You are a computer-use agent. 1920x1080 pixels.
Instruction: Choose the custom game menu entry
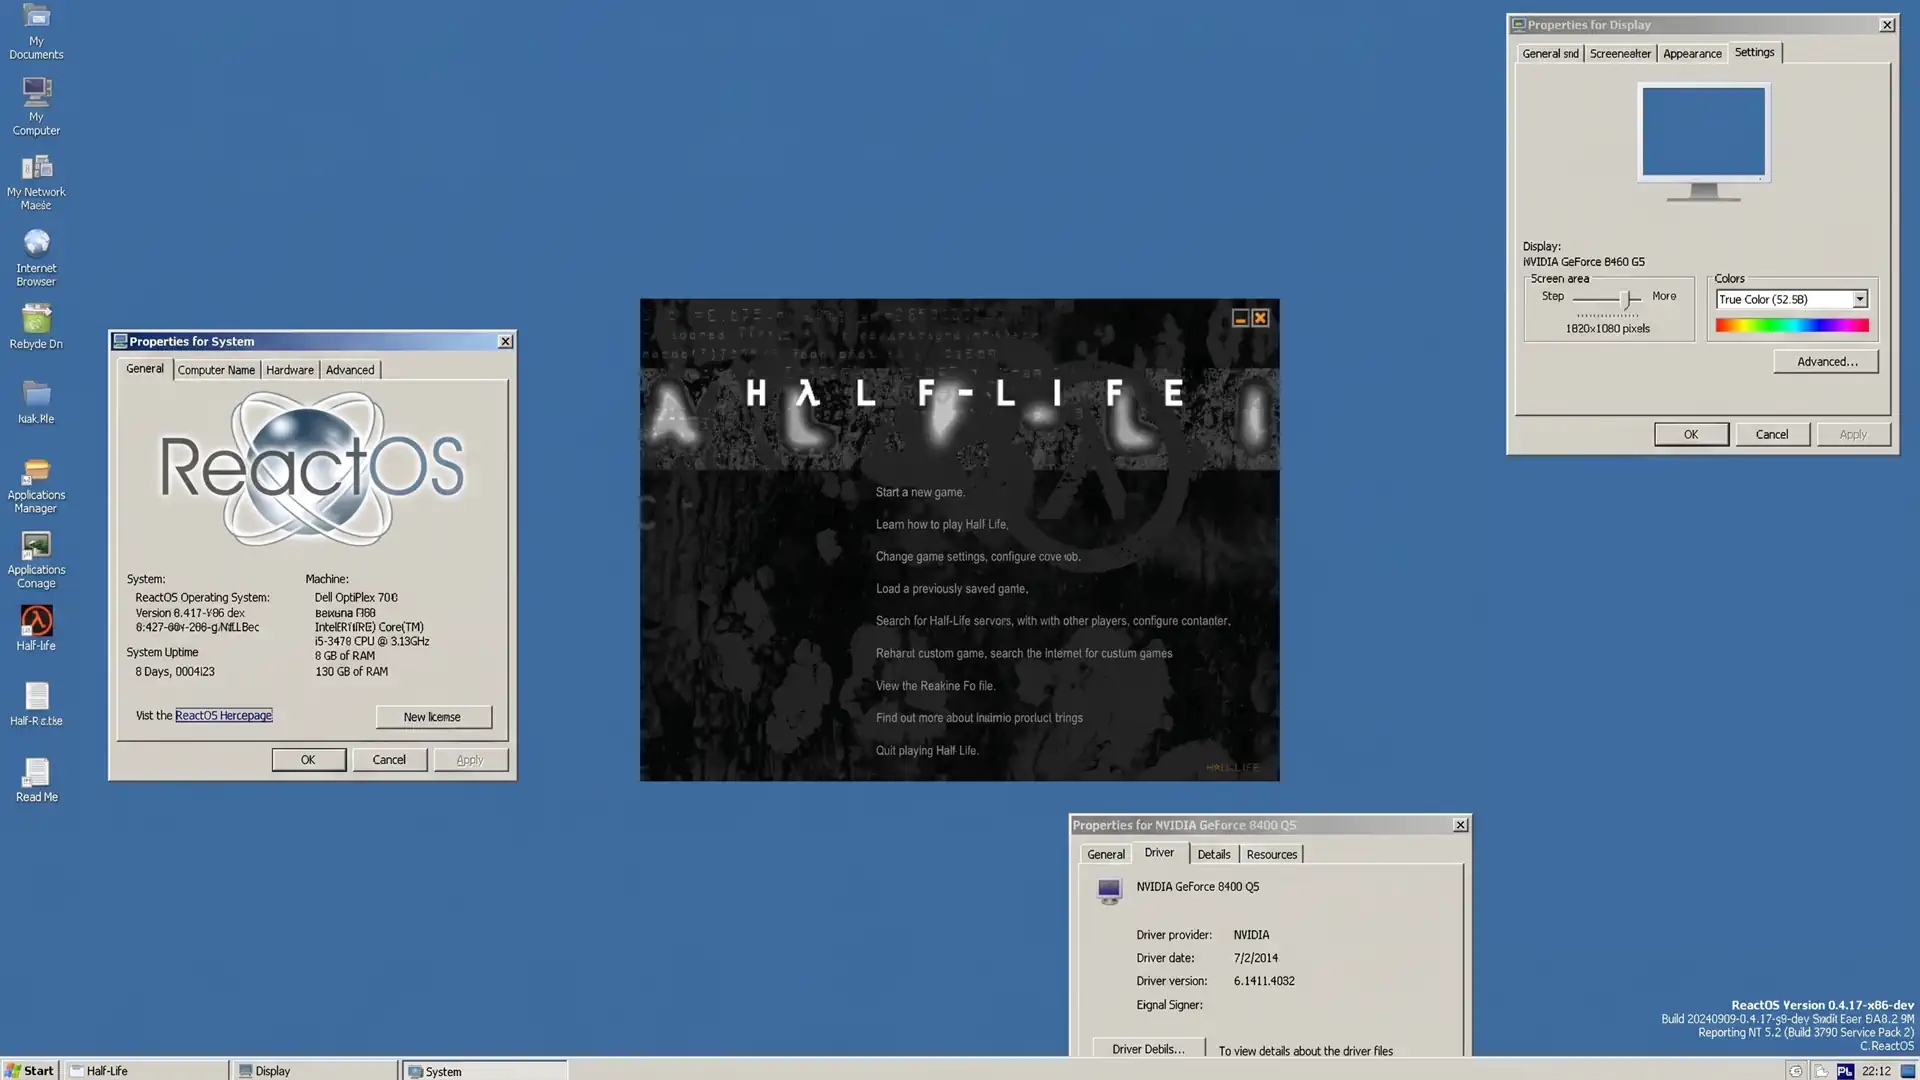click(x=1024, y=653)
